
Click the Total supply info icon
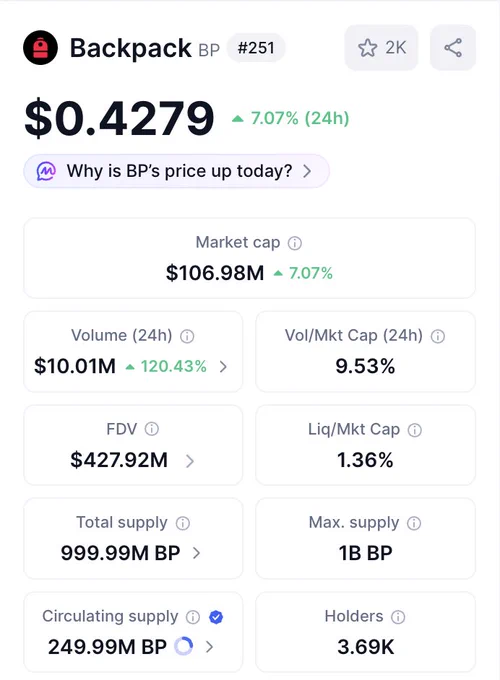point(183,523)
